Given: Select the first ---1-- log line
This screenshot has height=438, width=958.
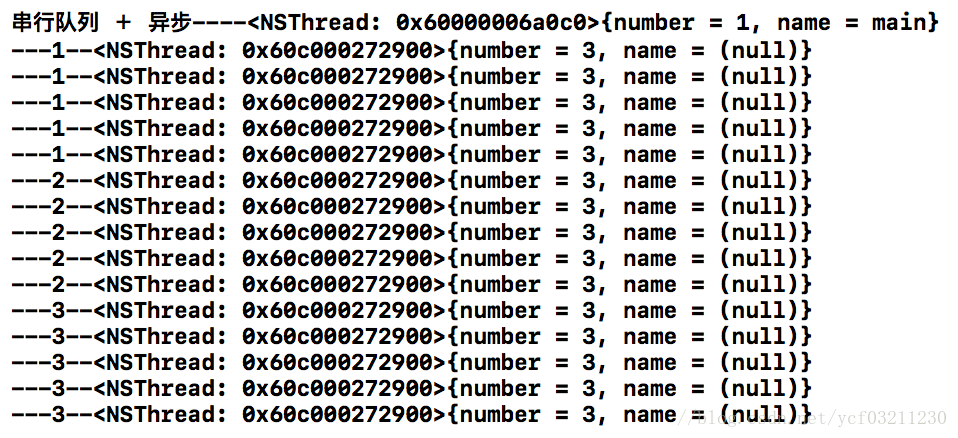Looking at the screenshot, I should (412, 51).
